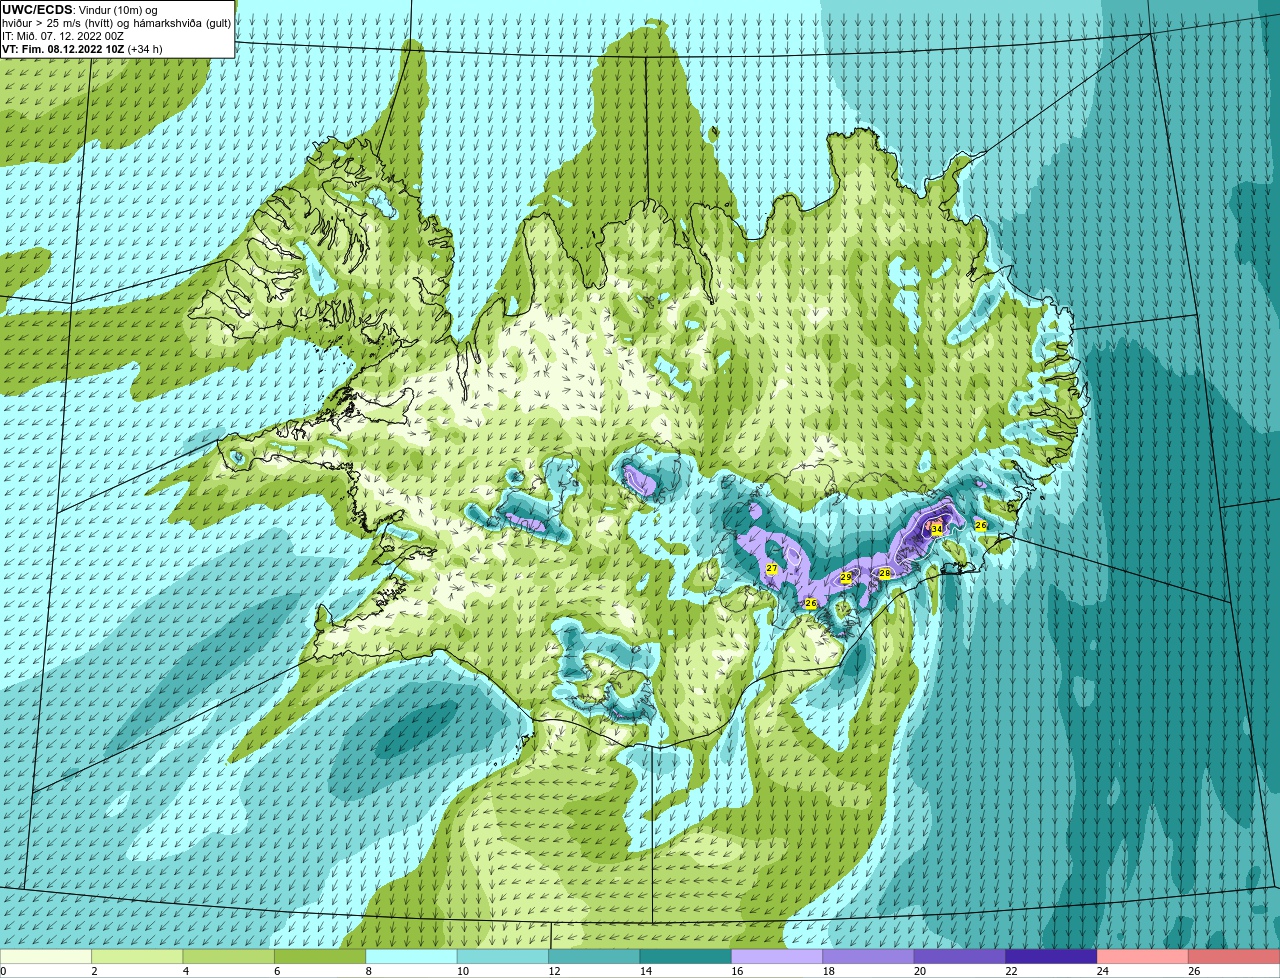Select the salmon legend swatch above 26 m/s
Viewport: 1280px width, 978px height.
pos(1234,956)
